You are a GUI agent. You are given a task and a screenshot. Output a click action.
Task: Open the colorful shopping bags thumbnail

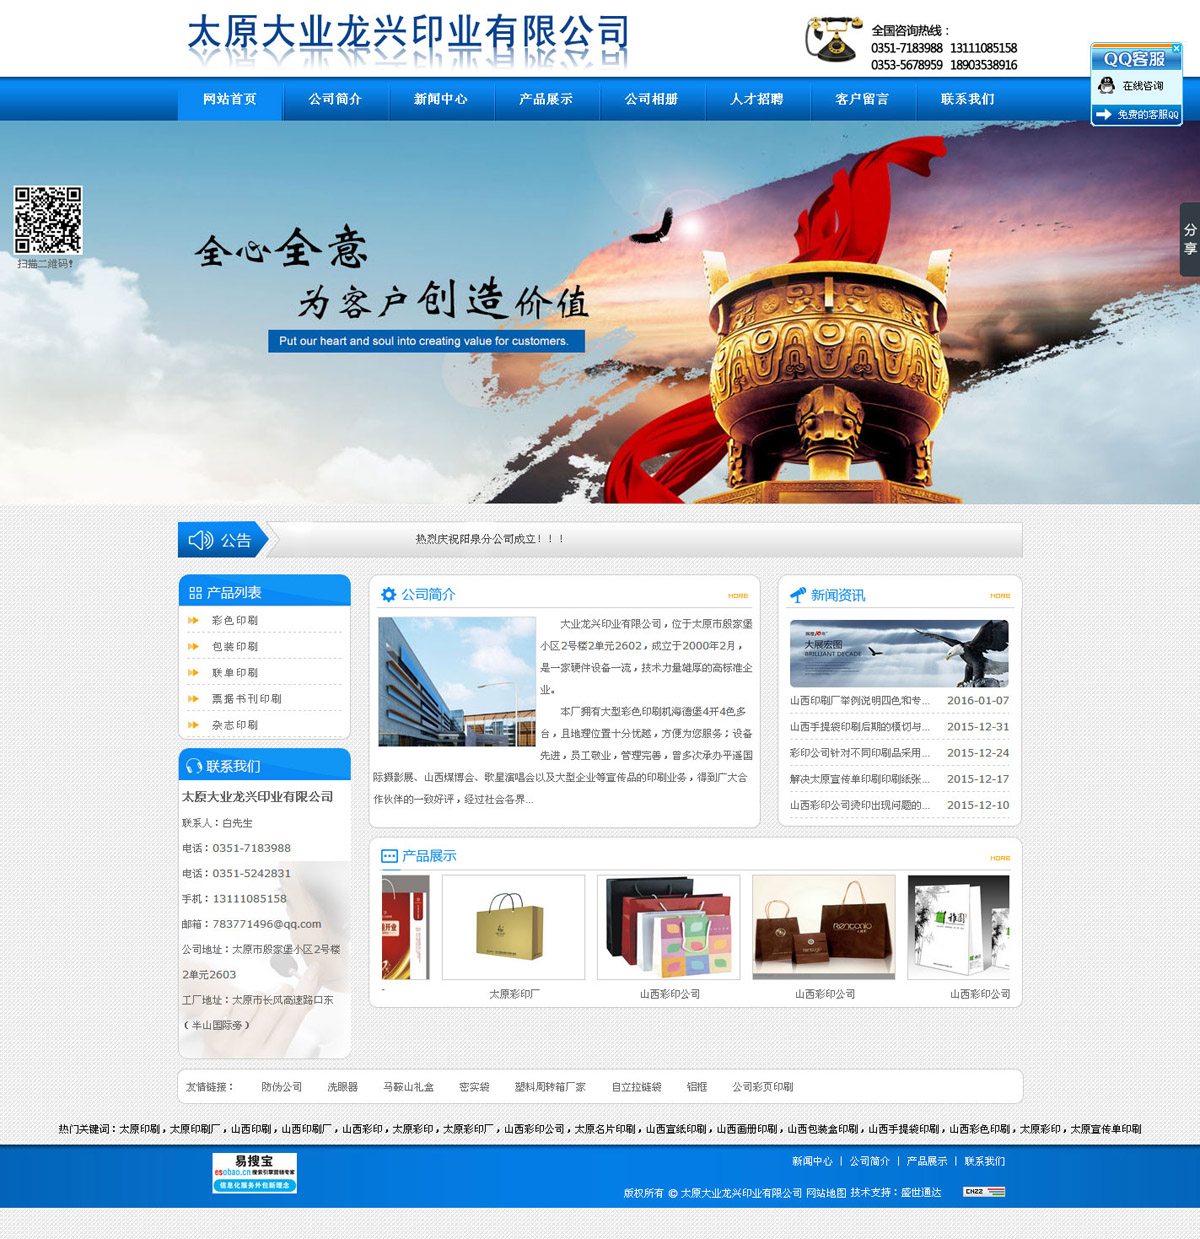(668, 927)
